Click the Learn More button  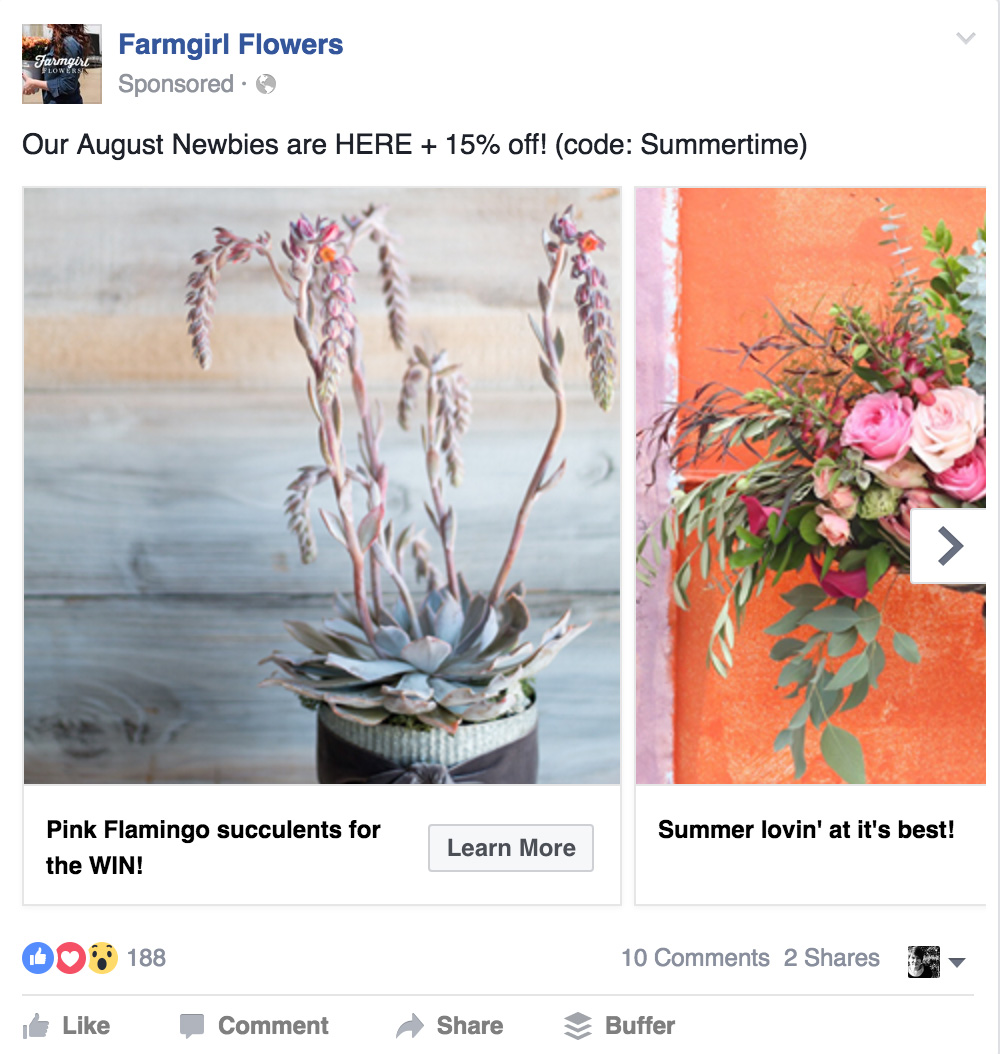pos(511,848)
